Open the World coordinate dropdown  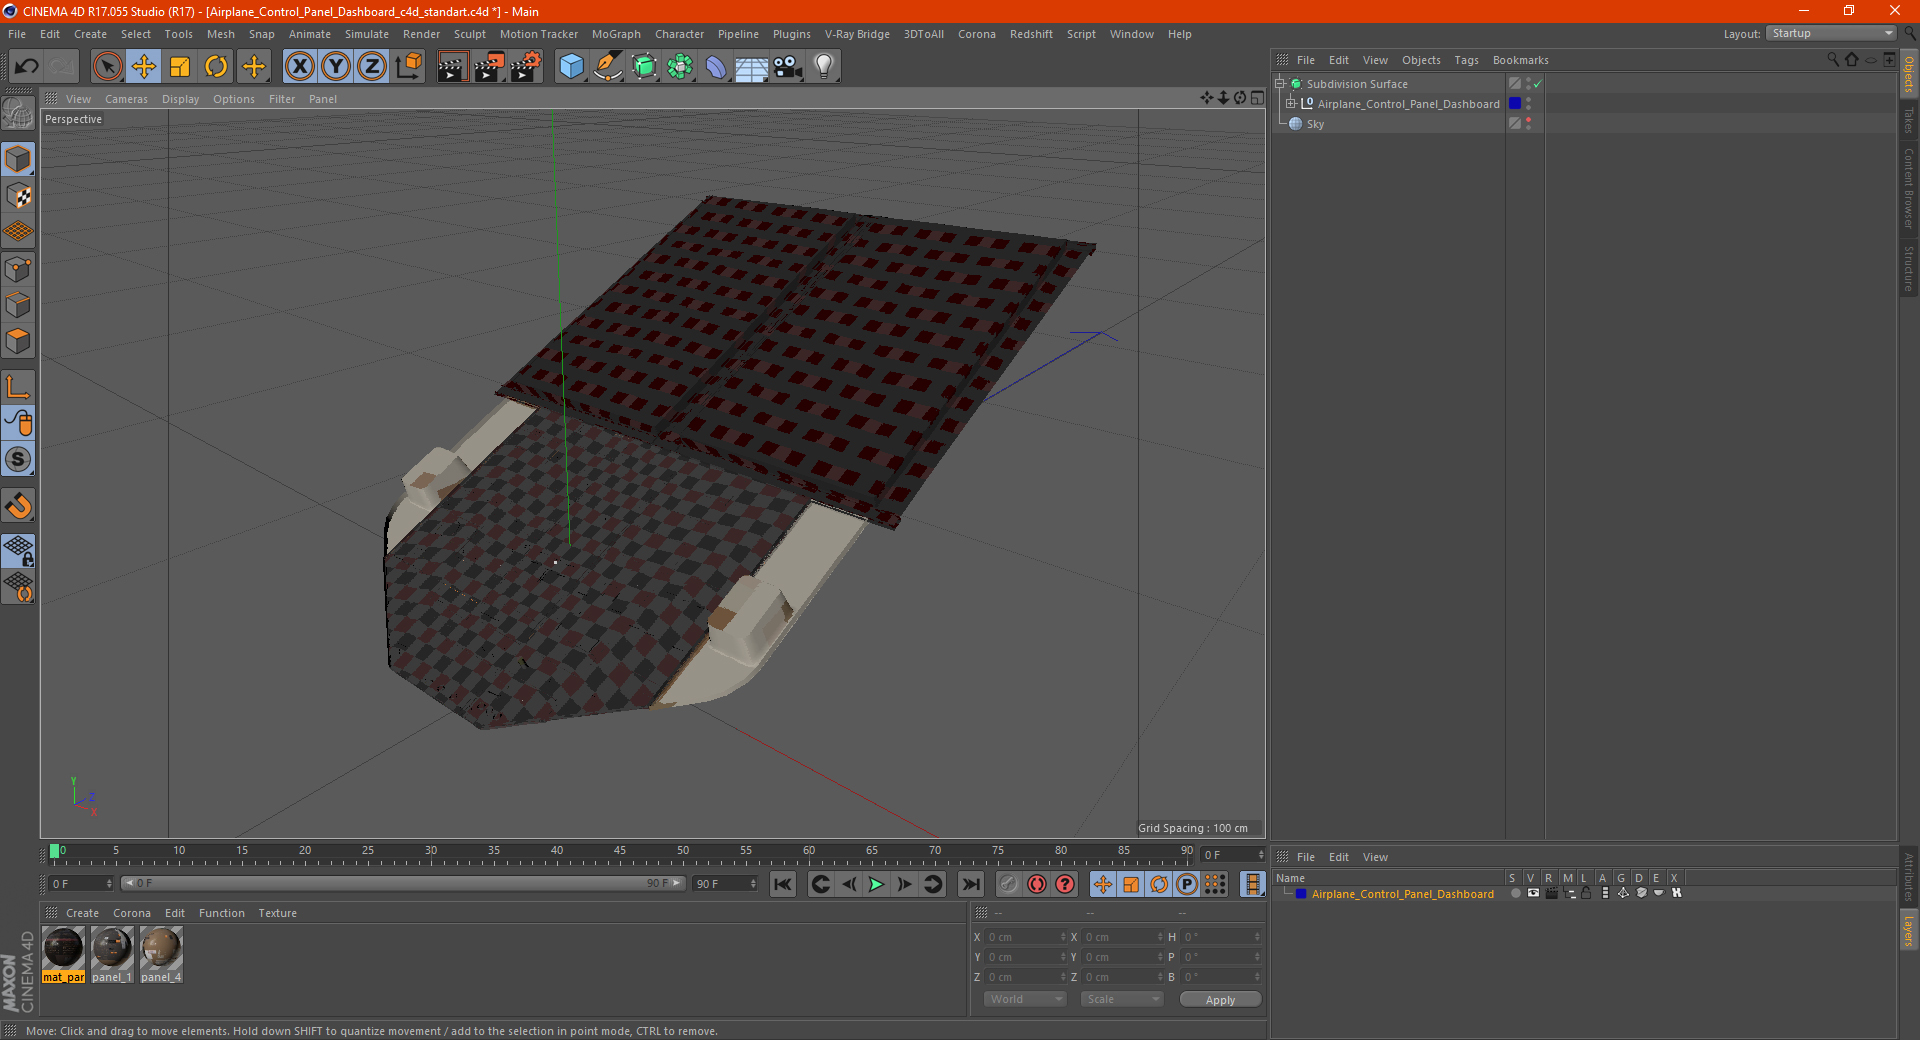click(x=1025, y=999)
